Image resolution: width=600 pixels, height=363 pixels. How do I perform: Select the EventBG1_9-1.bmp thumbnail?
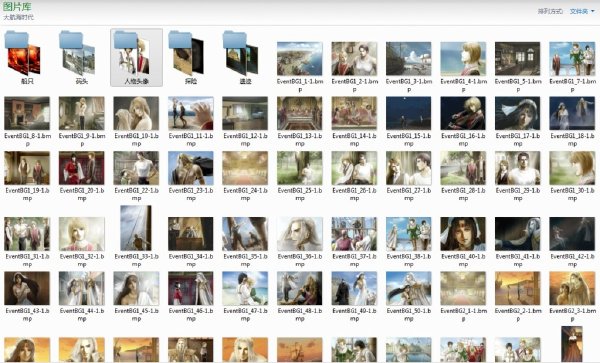pos(82,113)
